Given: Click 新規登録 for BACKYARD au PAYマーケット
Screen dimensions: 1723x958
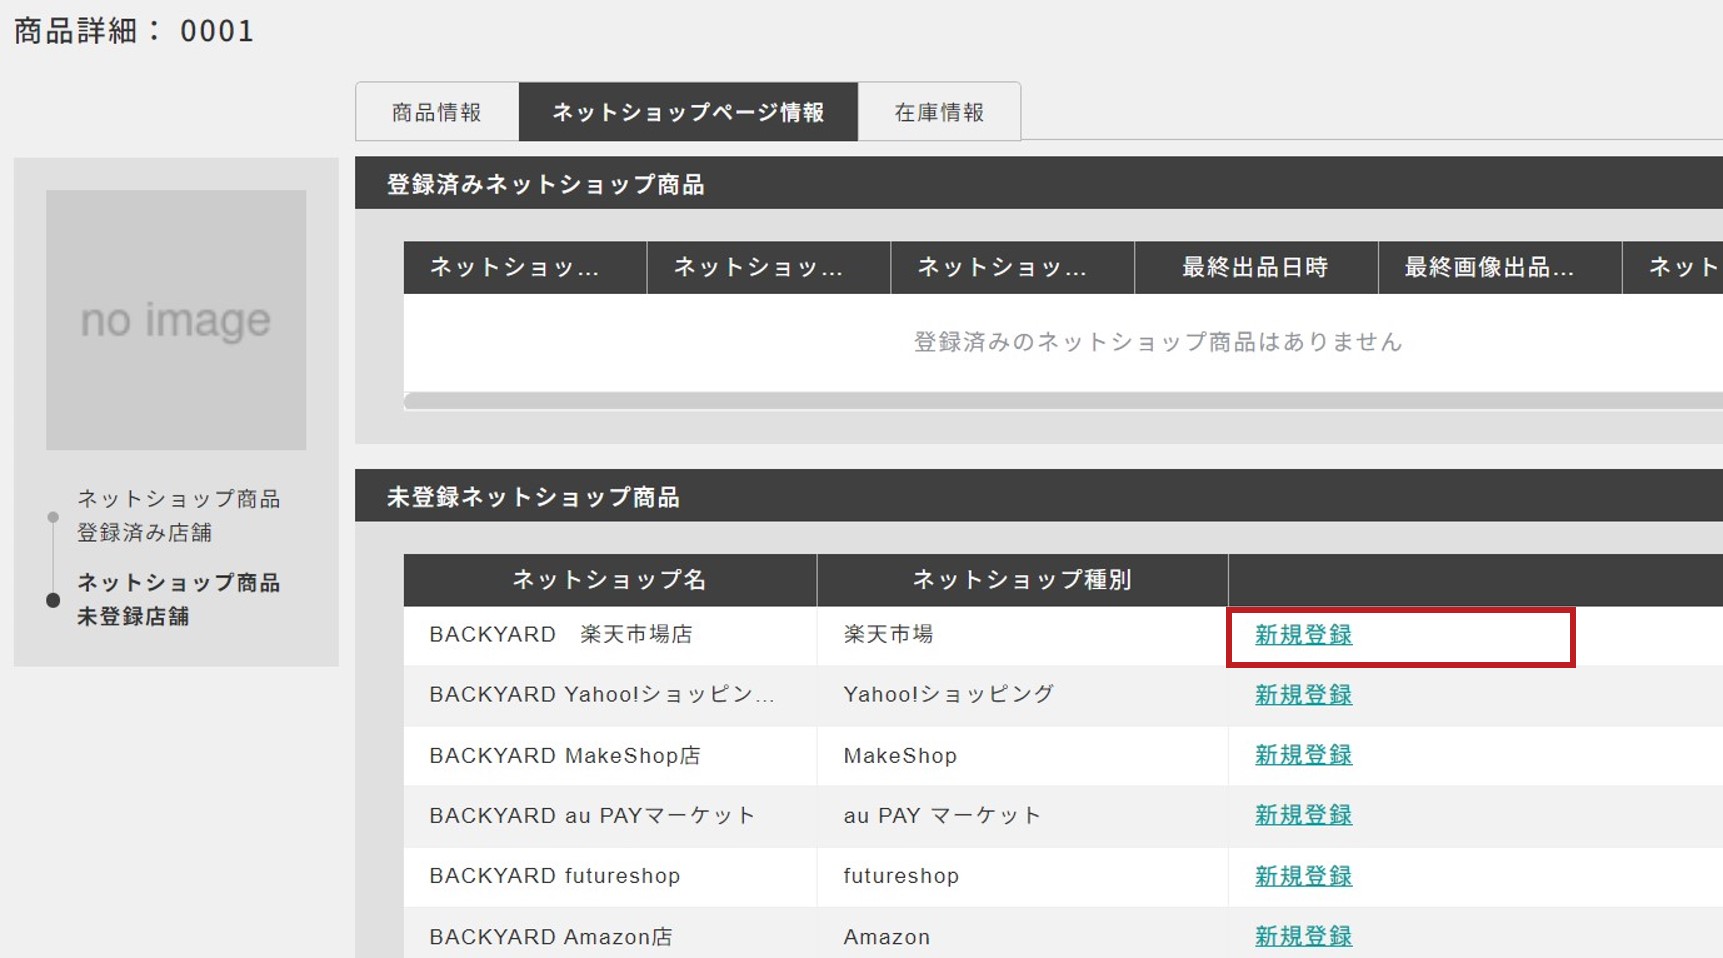Looking at the screenshot, I should [x=1303, y=815].
